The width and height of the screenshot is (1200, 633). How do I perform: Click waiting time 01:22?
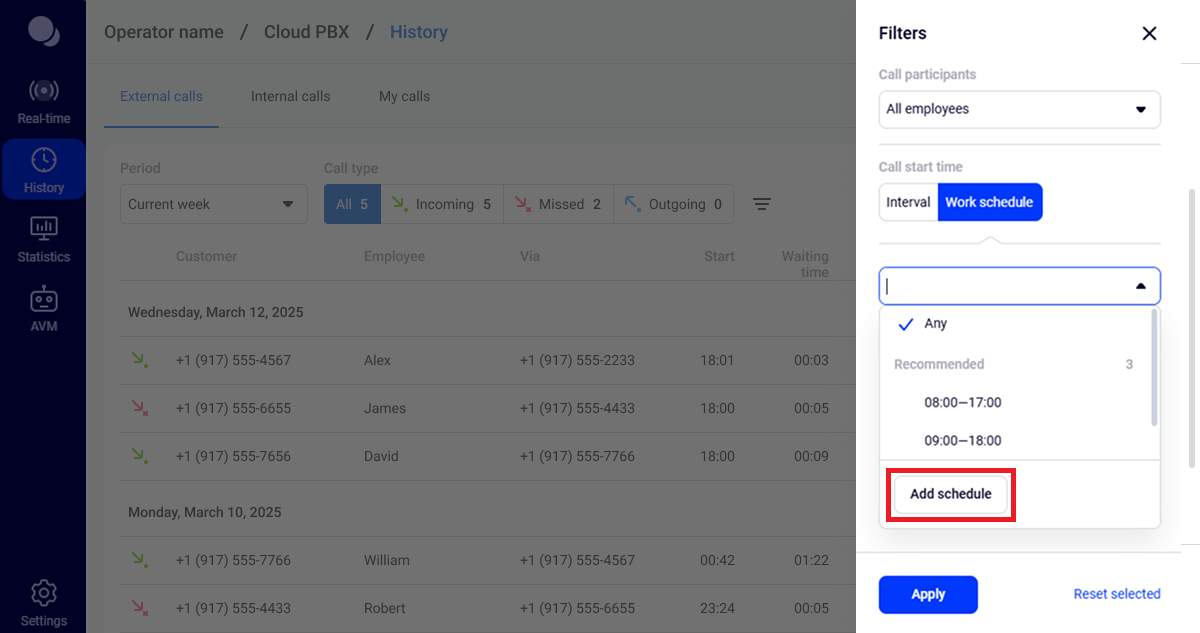[811, 560]
